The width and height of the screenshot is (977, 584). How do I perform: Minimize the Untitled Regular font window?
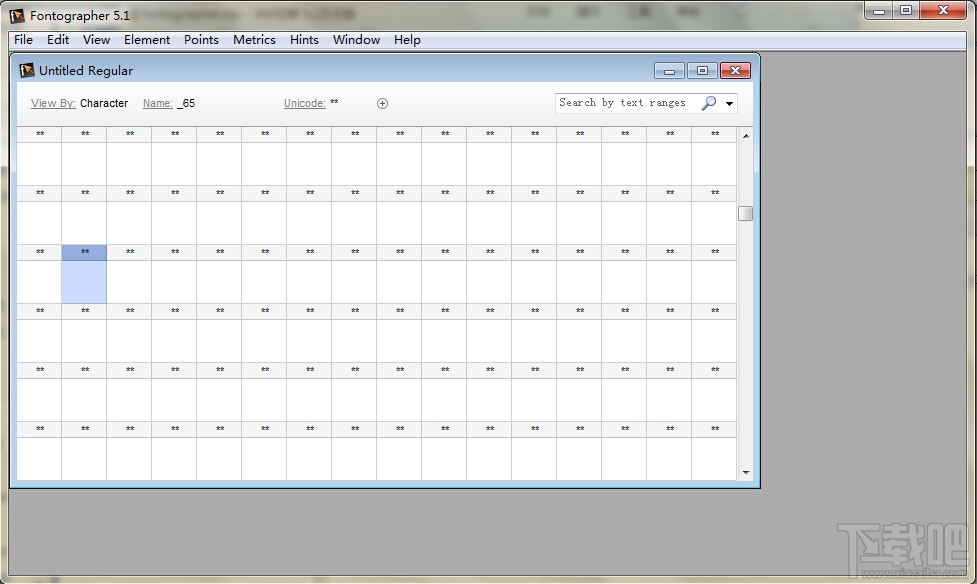coord(670,71)
